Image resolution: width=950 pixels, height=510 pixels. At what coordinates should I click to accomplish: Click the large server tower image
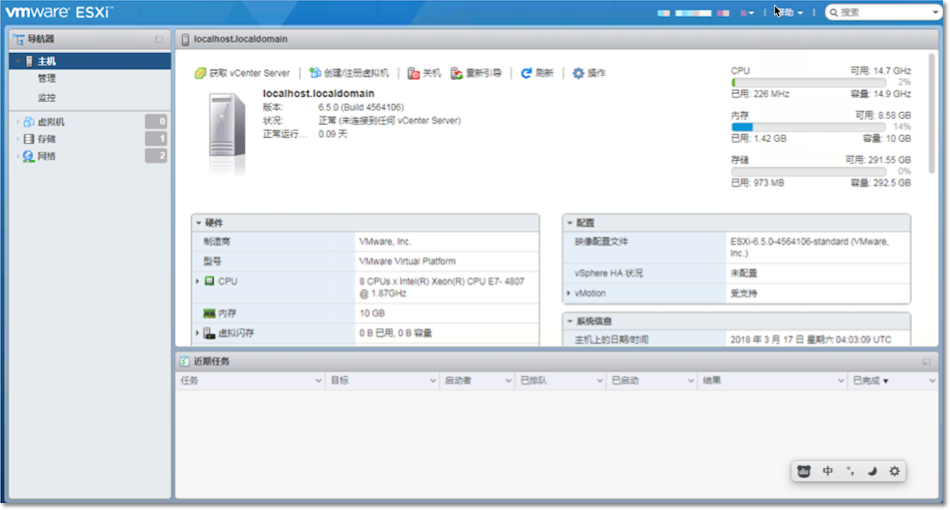[227, 127]
